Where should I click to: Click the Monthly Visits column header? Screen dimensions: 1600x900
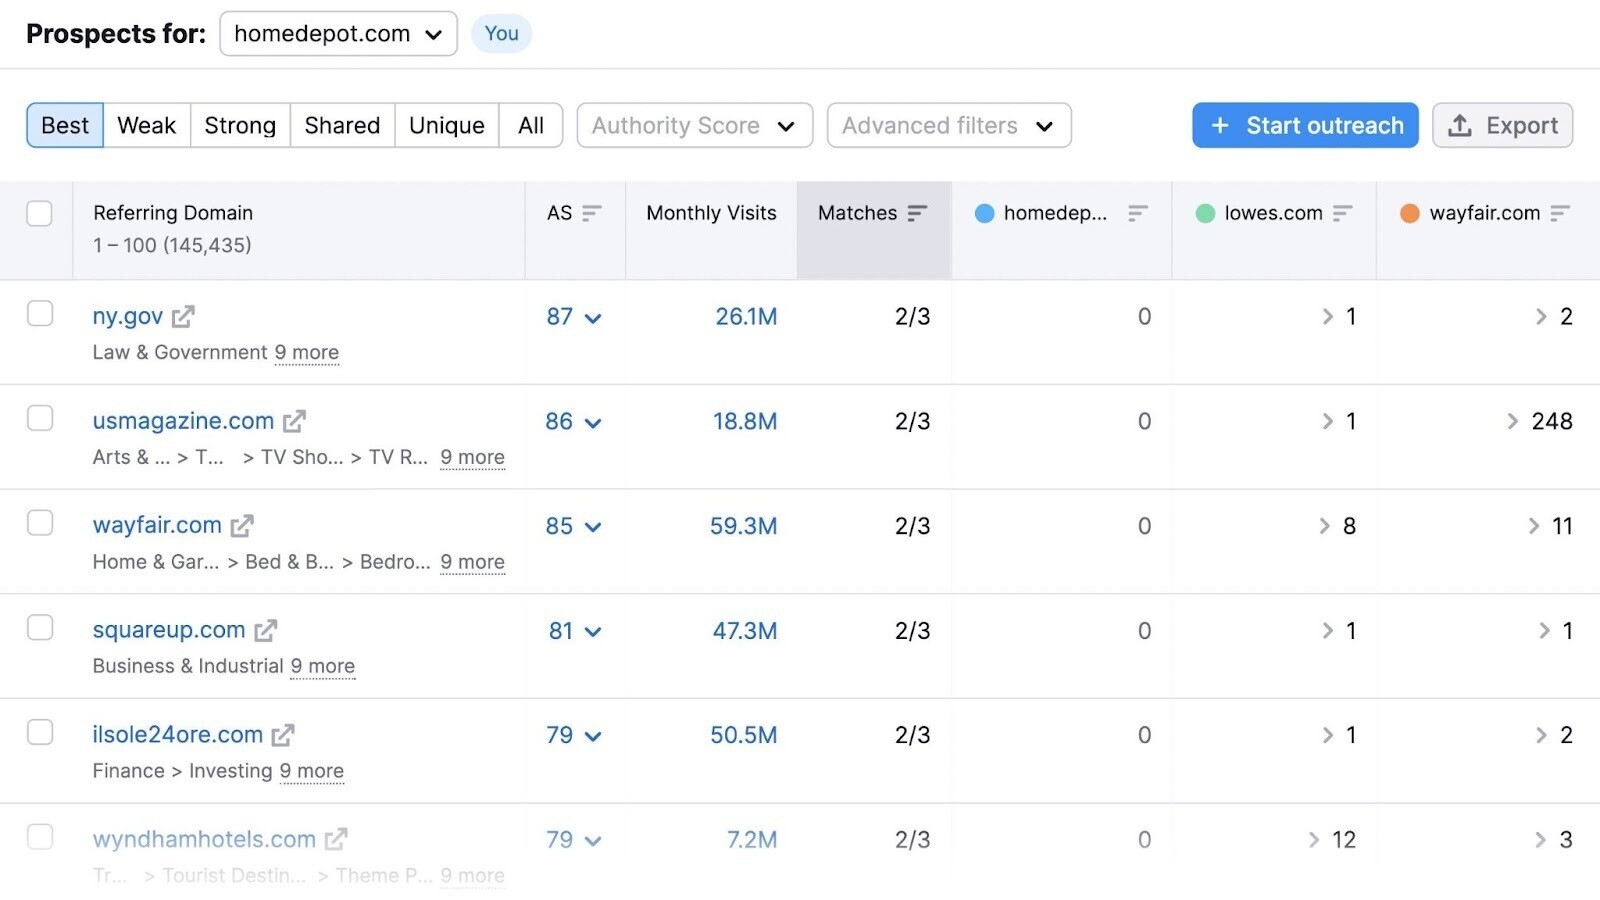[711, 213]
